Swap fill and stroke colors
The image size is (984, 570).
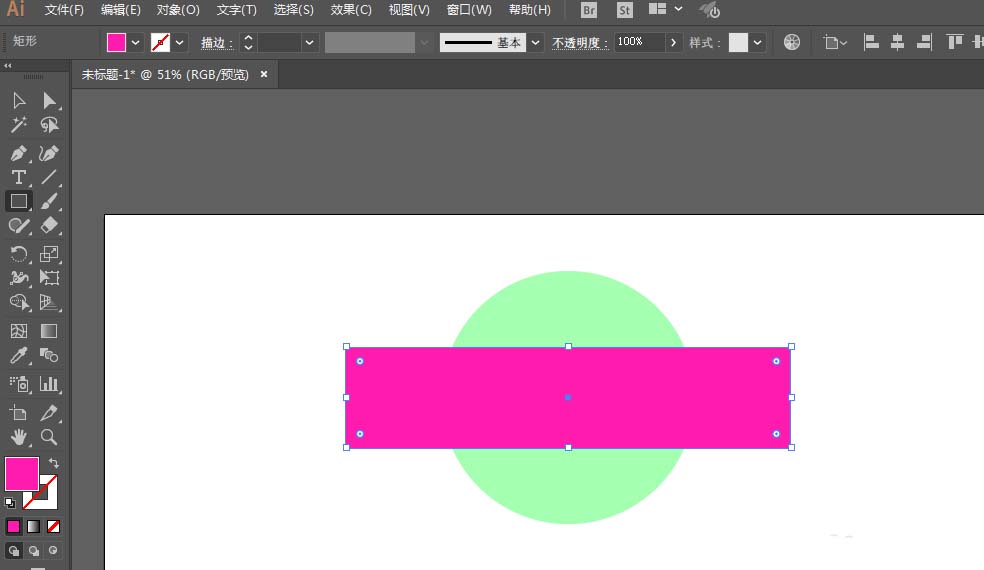(x=54, y=463)
